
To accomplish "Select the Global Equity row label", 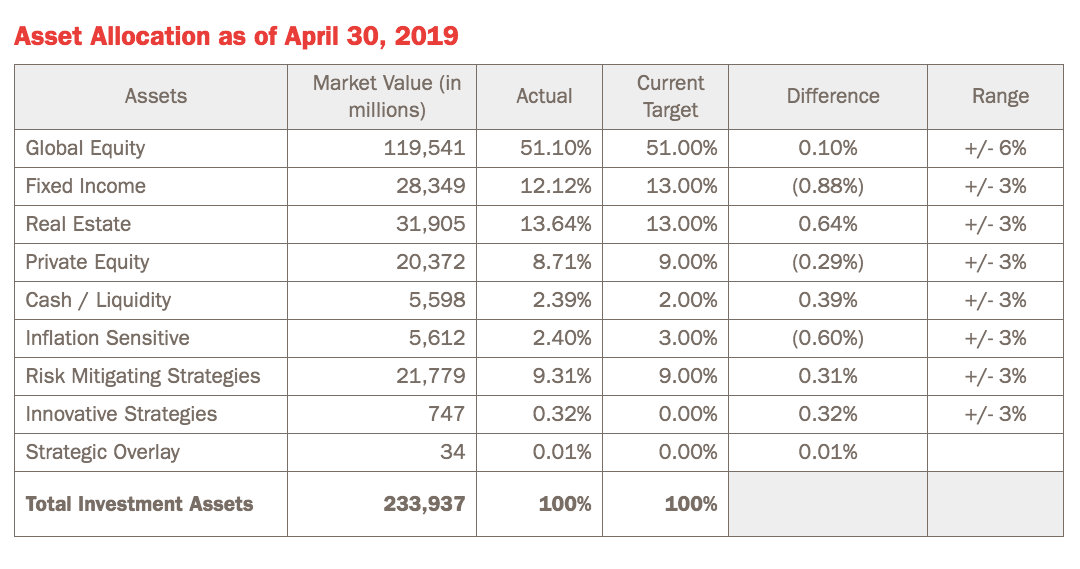I will (86, 148).
